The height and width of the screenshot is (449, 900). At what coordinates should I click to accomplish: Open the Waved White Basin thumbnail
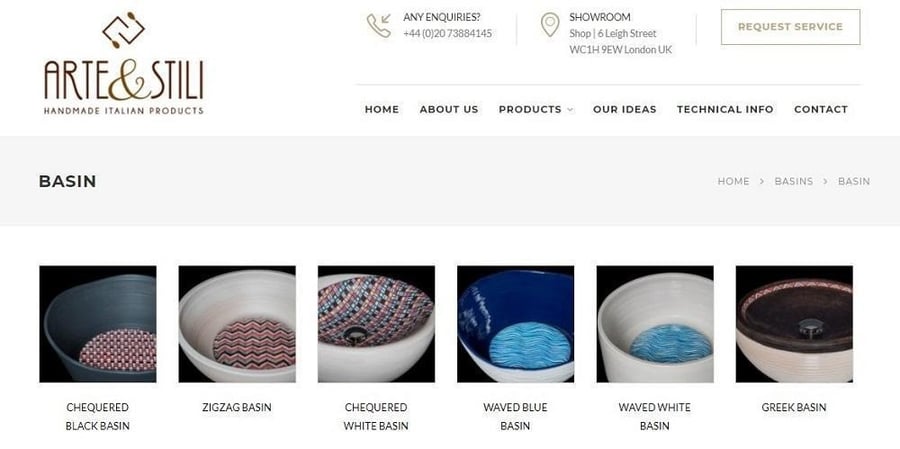(655, 324)
